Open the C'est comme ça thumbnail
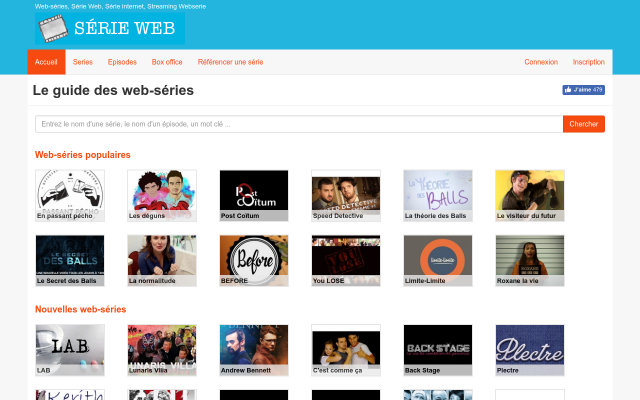 [x=346, y=350]
